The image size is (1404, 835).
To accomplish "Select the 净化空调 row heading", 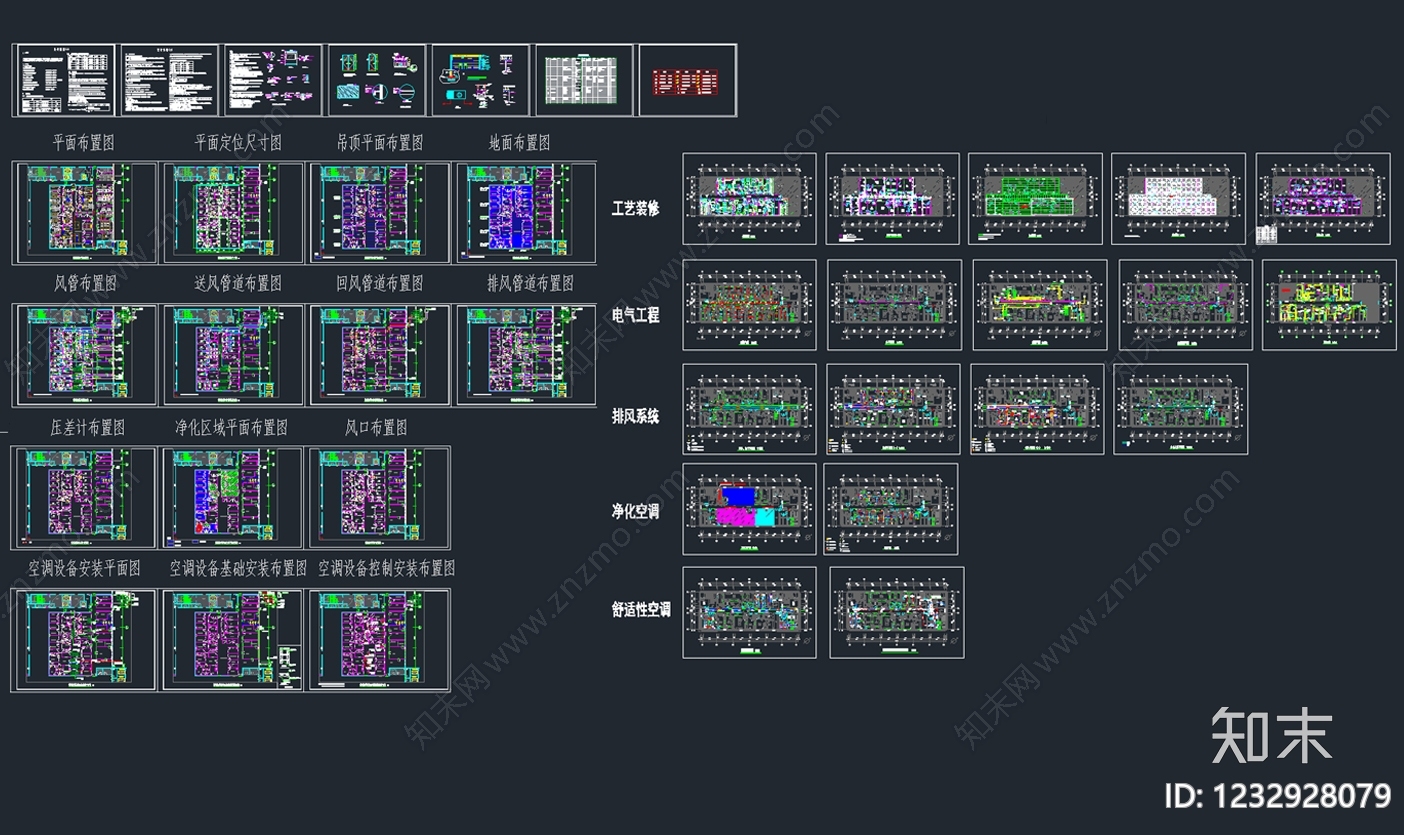I will (636, 512).
